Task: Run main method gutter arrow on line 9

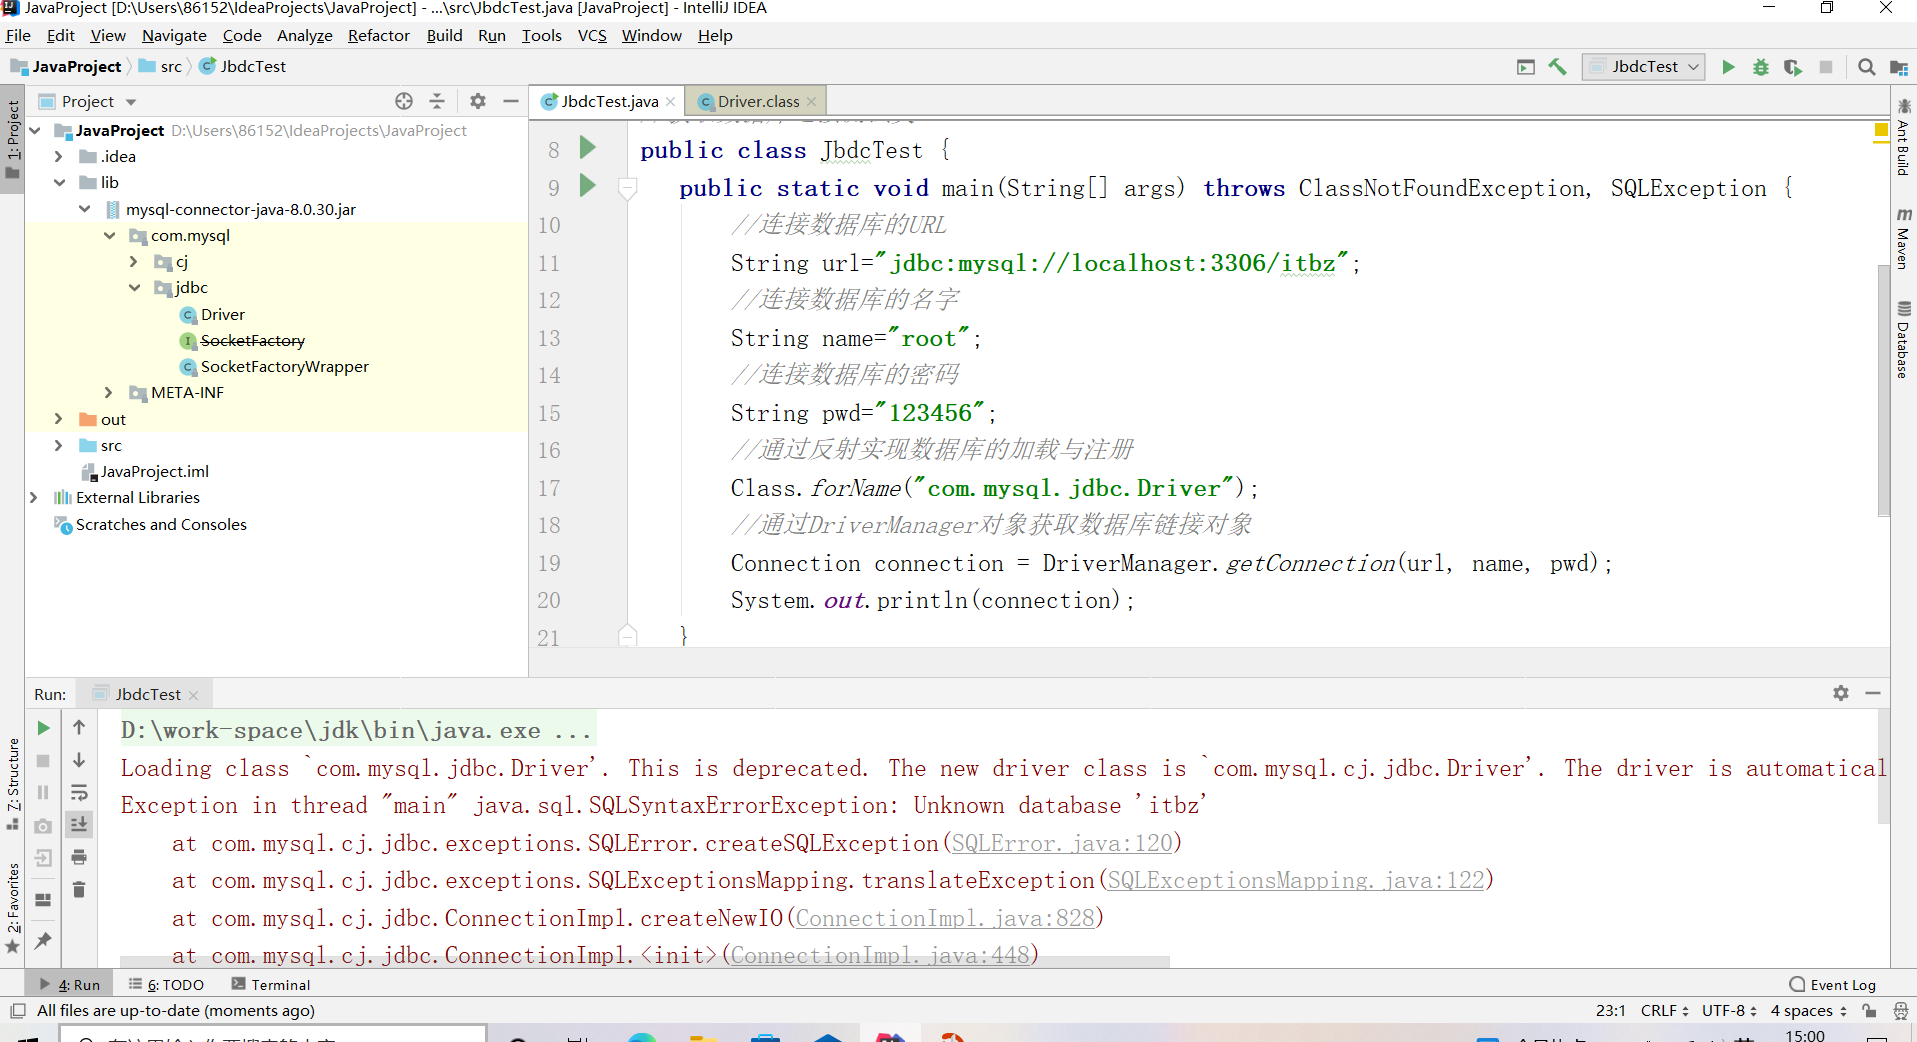Action: 588,186
